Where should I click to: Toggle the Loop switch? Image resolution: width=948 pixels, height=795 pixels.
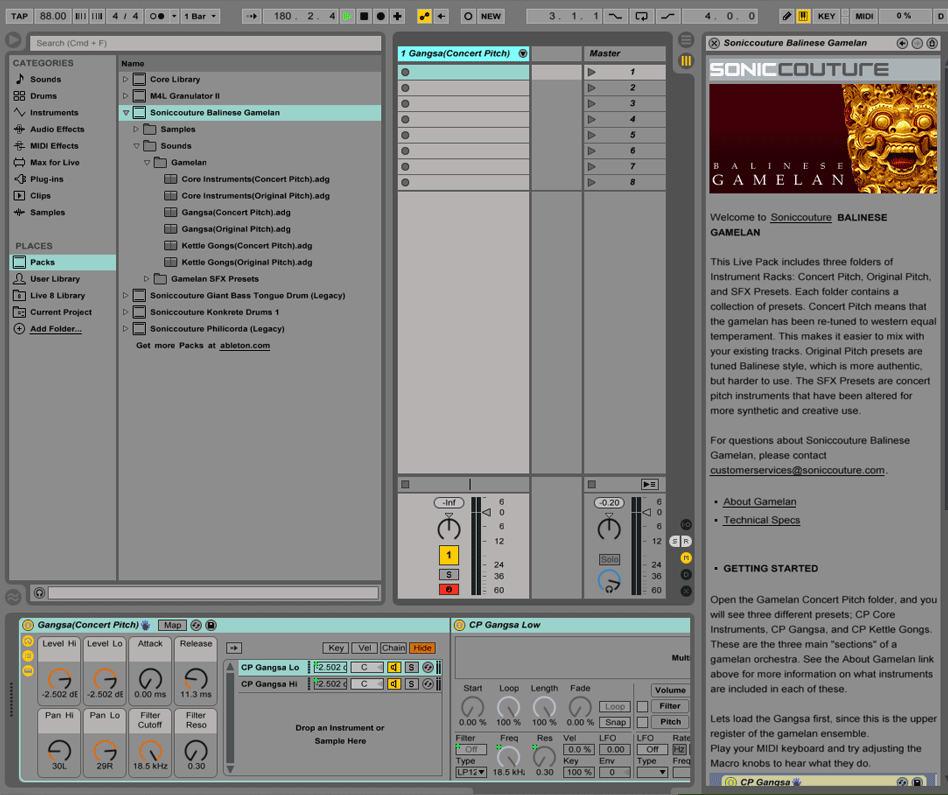641,16
